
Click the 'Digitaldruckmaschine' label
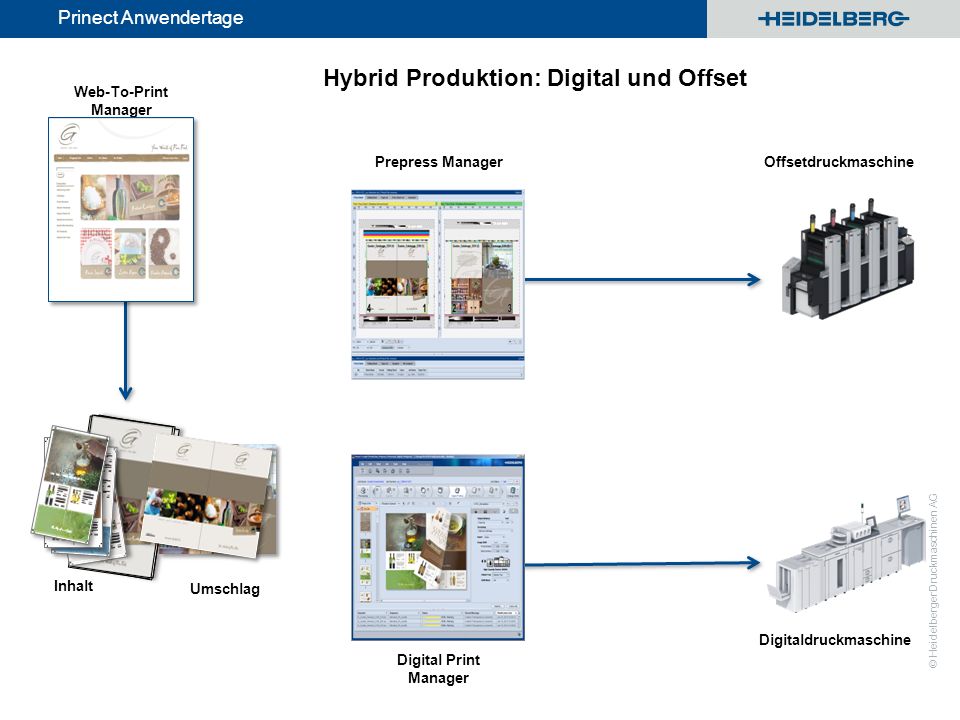coord(834,640)
